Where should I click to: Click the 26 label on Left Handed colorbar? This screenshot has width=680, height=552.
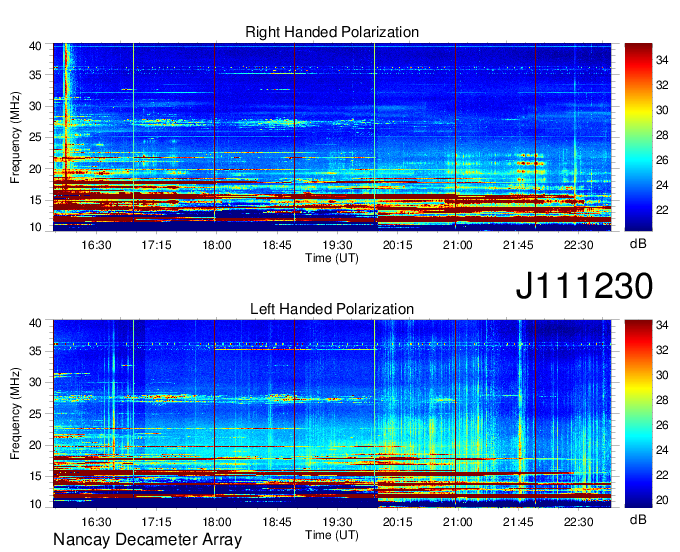pyautogui.click(x=662, y=425)
